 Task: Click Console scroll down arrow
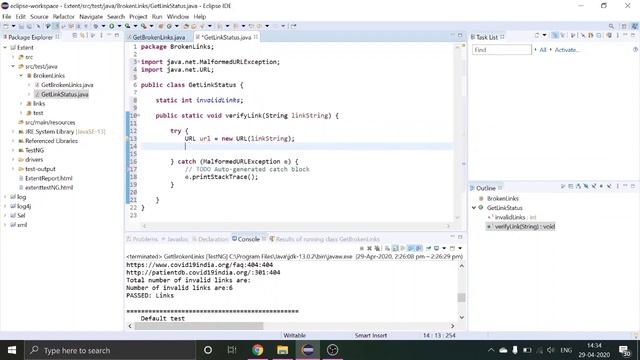click(462, 317)
